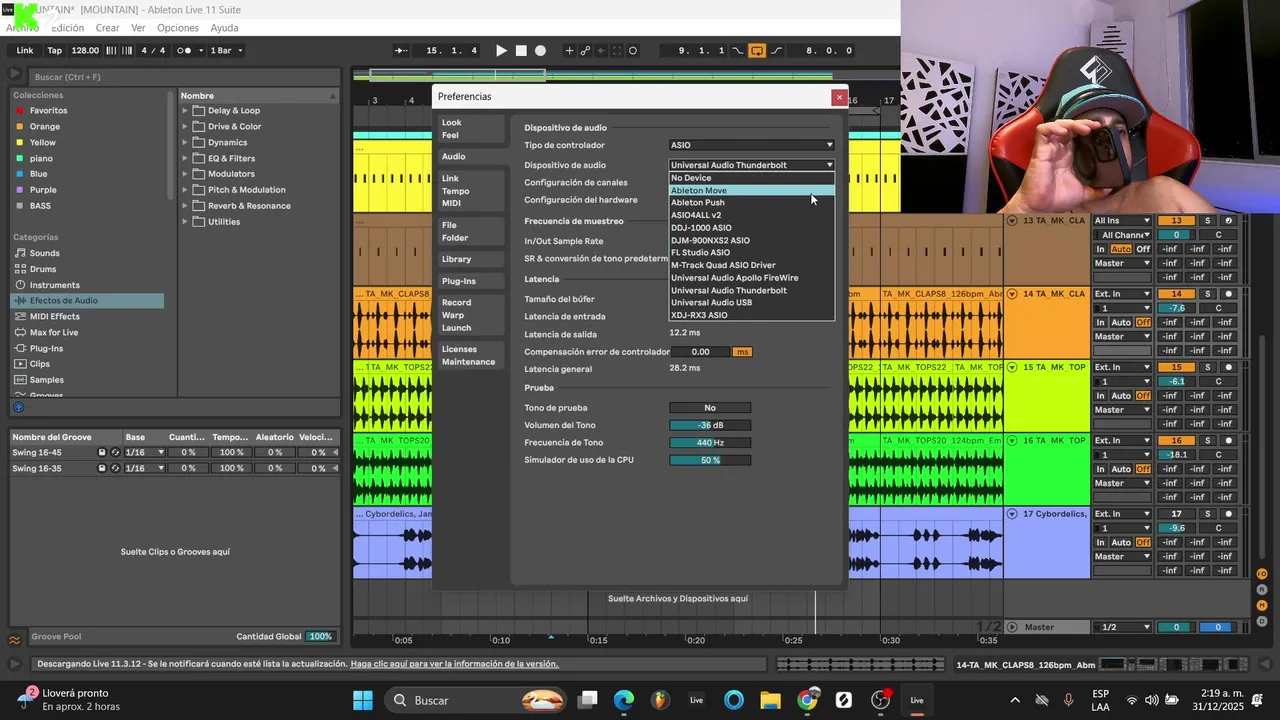Open track 14 Ext. In input dropdown

click(x=1122, y=294)
